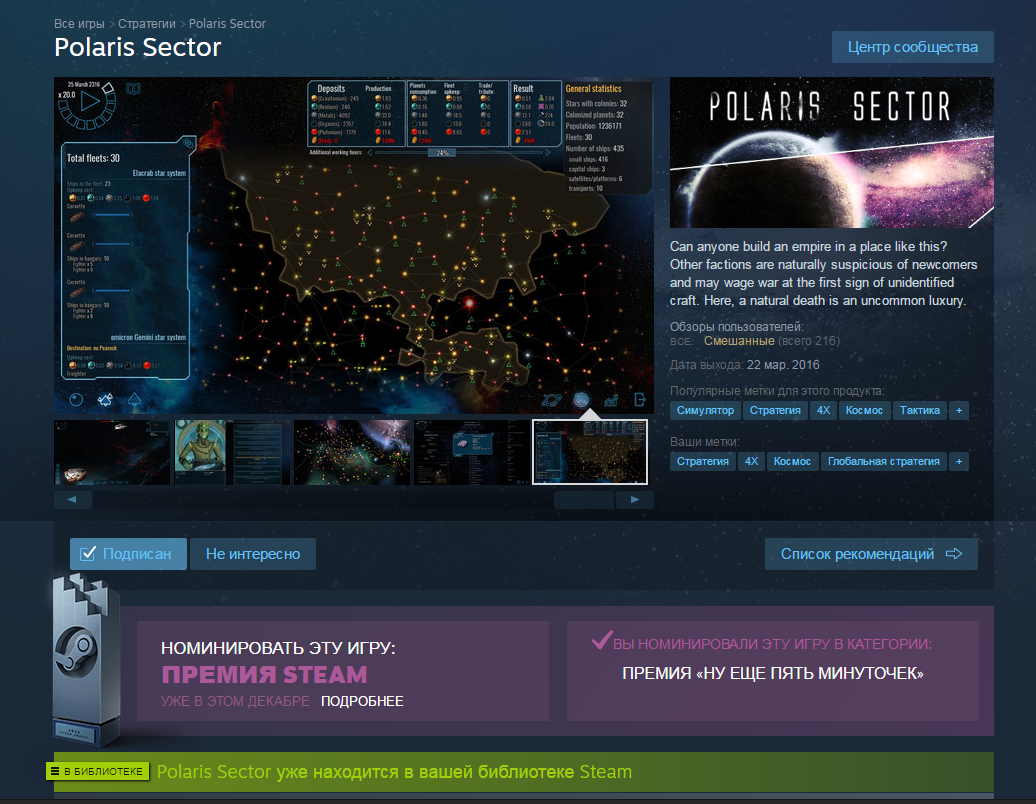Click the right arrow of screenshot strip
Viewport: 1036px width, 804px height.
click(x=634, y=500)
